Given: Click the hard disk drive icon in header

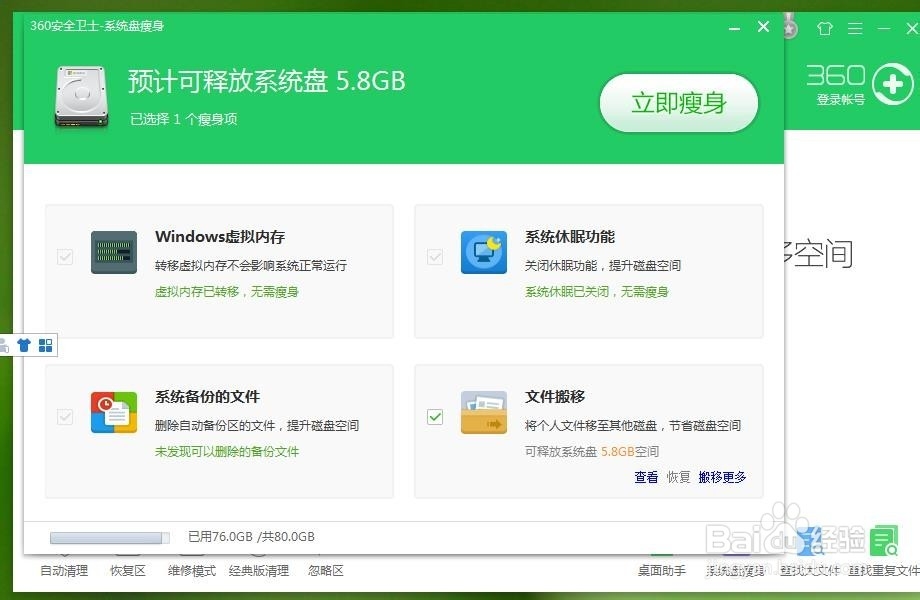Looking at the screenshot, I should click(x=82, y=97).
